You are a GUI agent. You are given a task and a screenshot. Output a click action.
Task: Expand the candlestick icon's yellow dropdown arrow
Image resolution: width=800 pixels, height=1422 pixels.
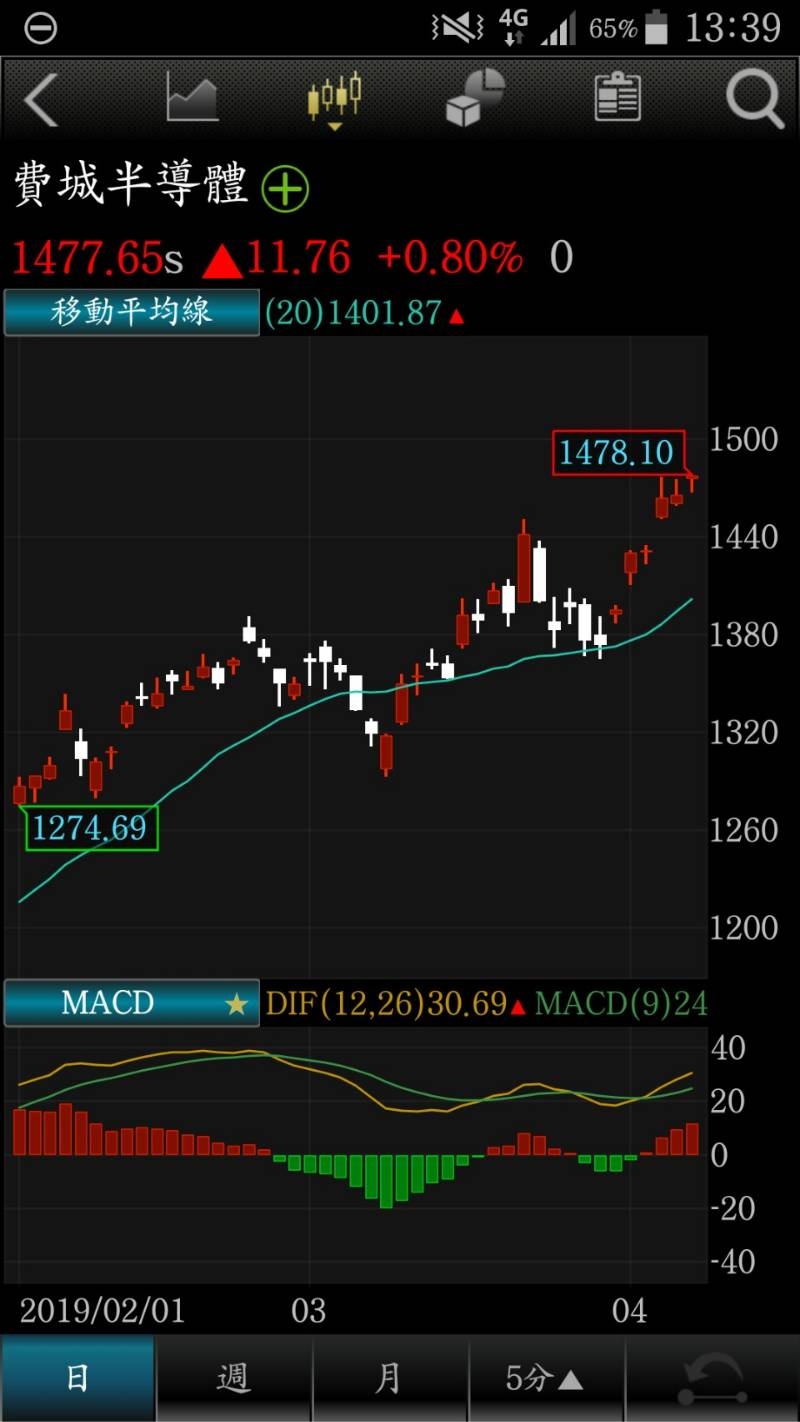333,125
